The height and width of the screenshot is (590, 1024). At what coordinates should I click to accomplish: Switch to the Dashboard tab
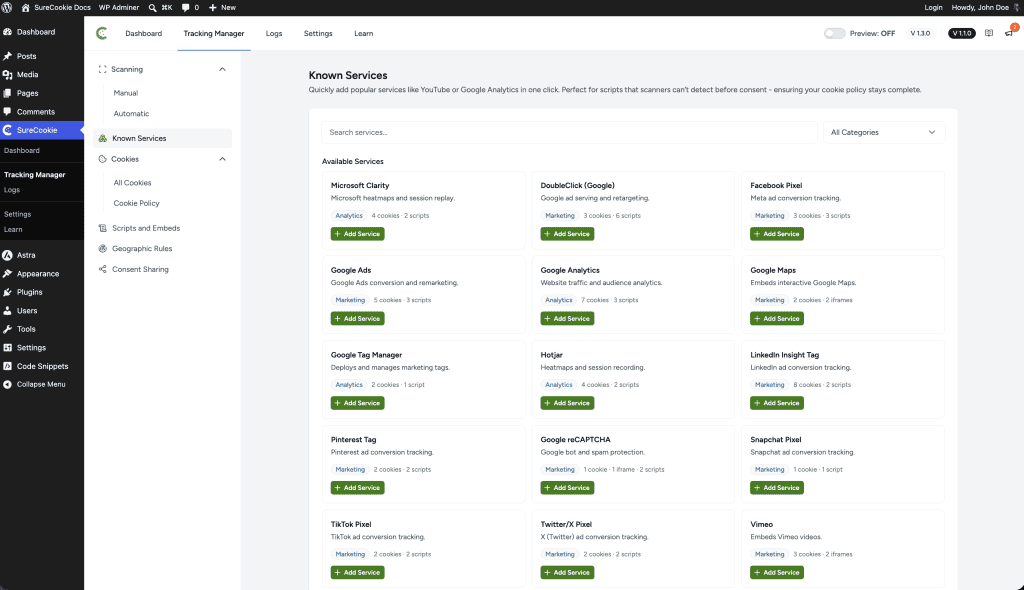point(144,33)
